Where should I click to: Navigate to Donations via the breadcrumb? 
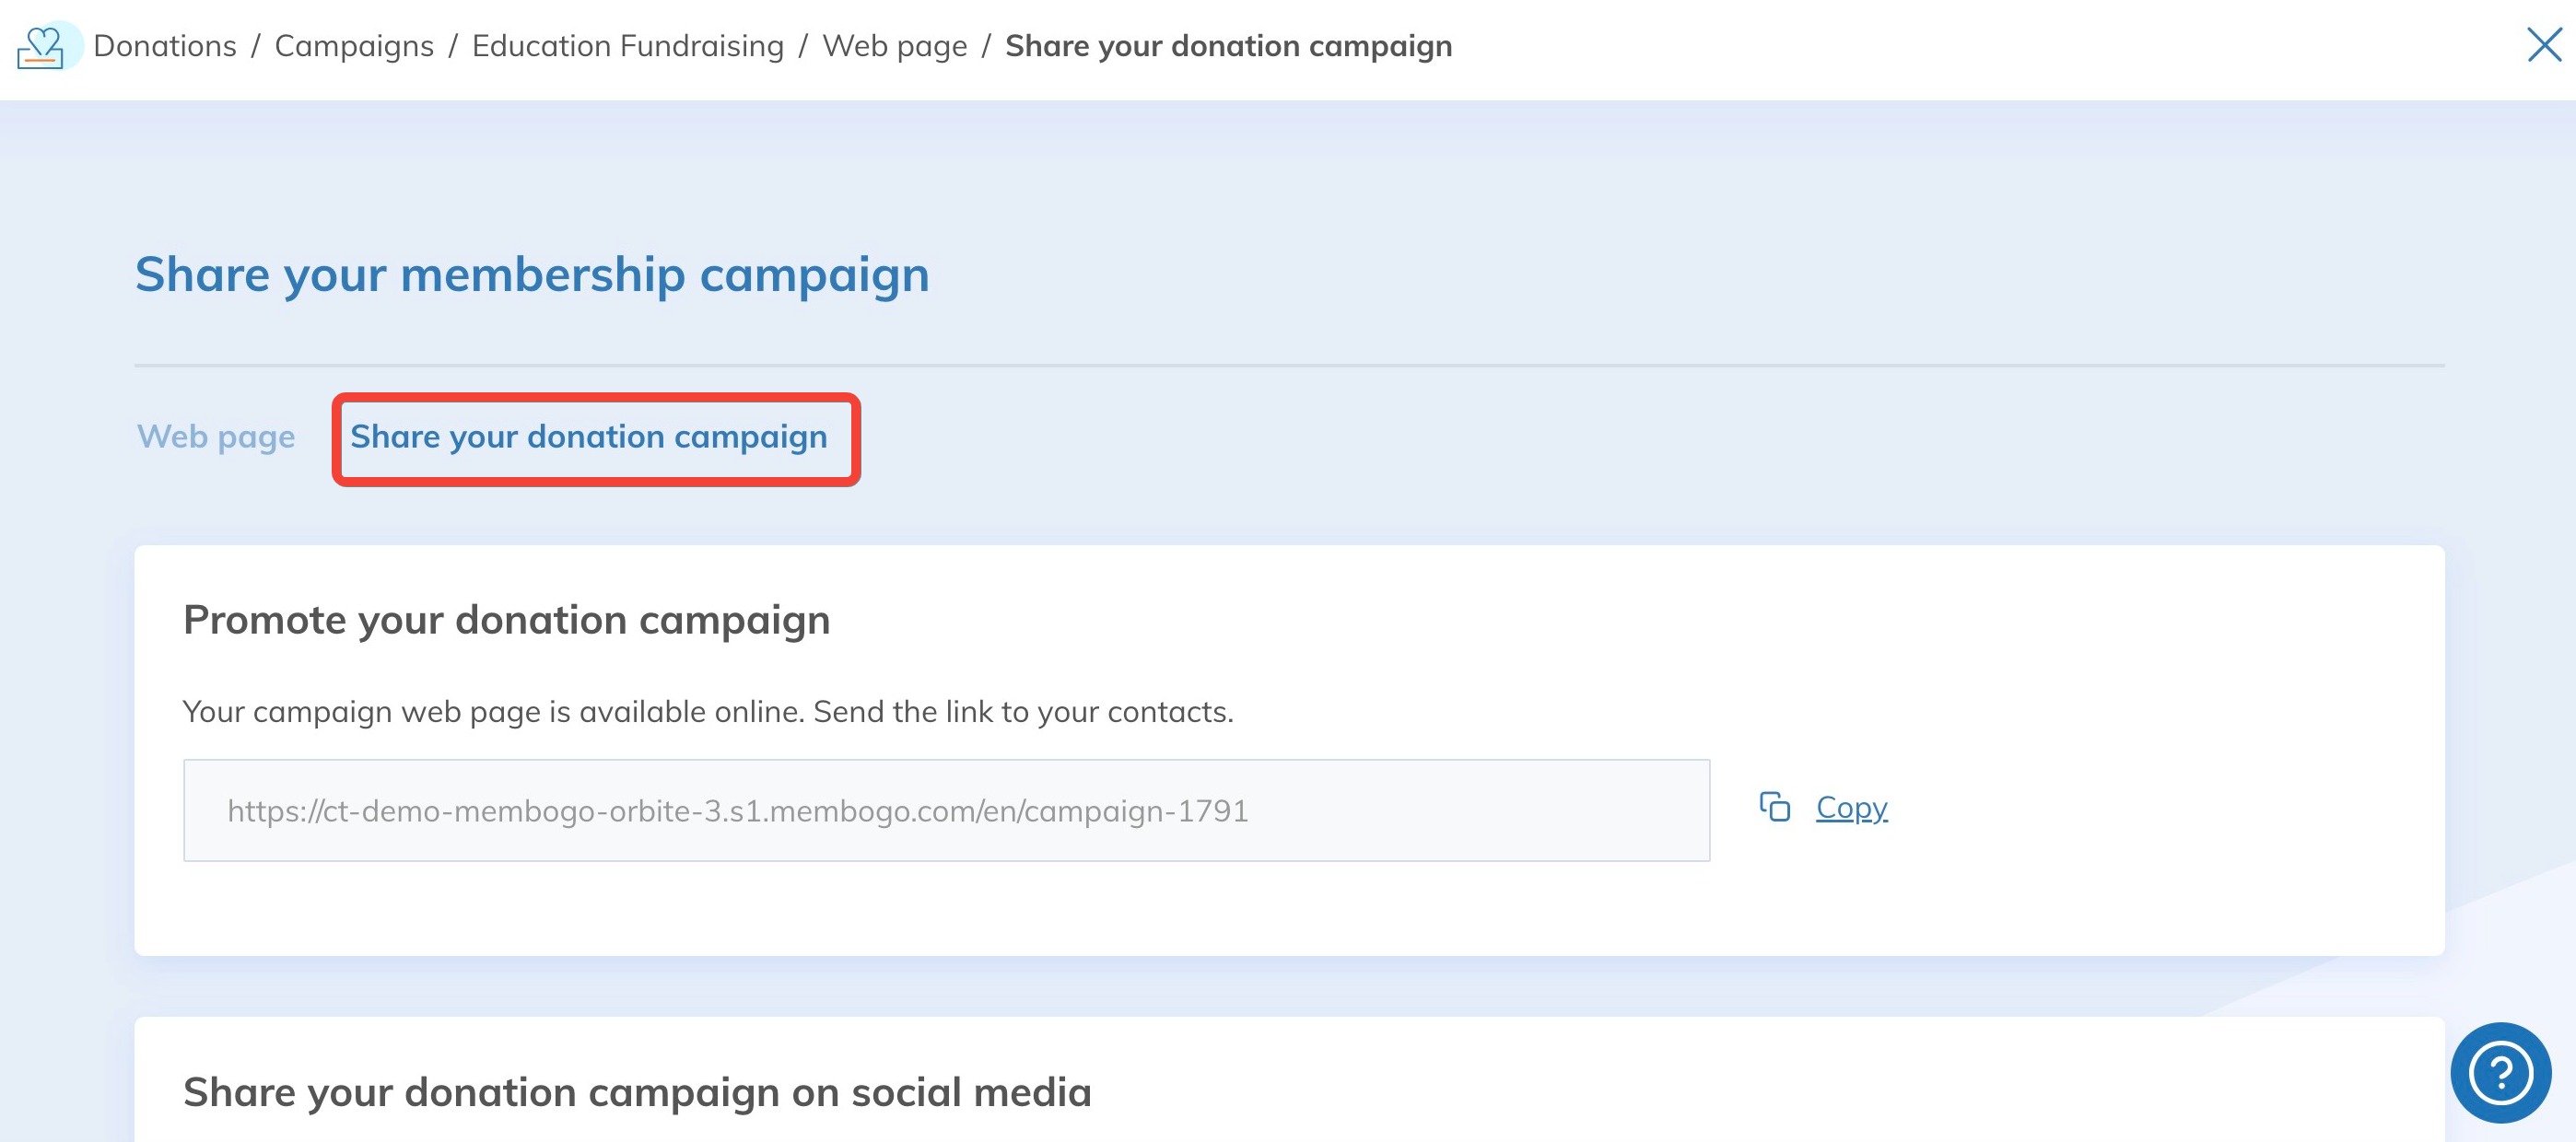[x=165, y=46]
